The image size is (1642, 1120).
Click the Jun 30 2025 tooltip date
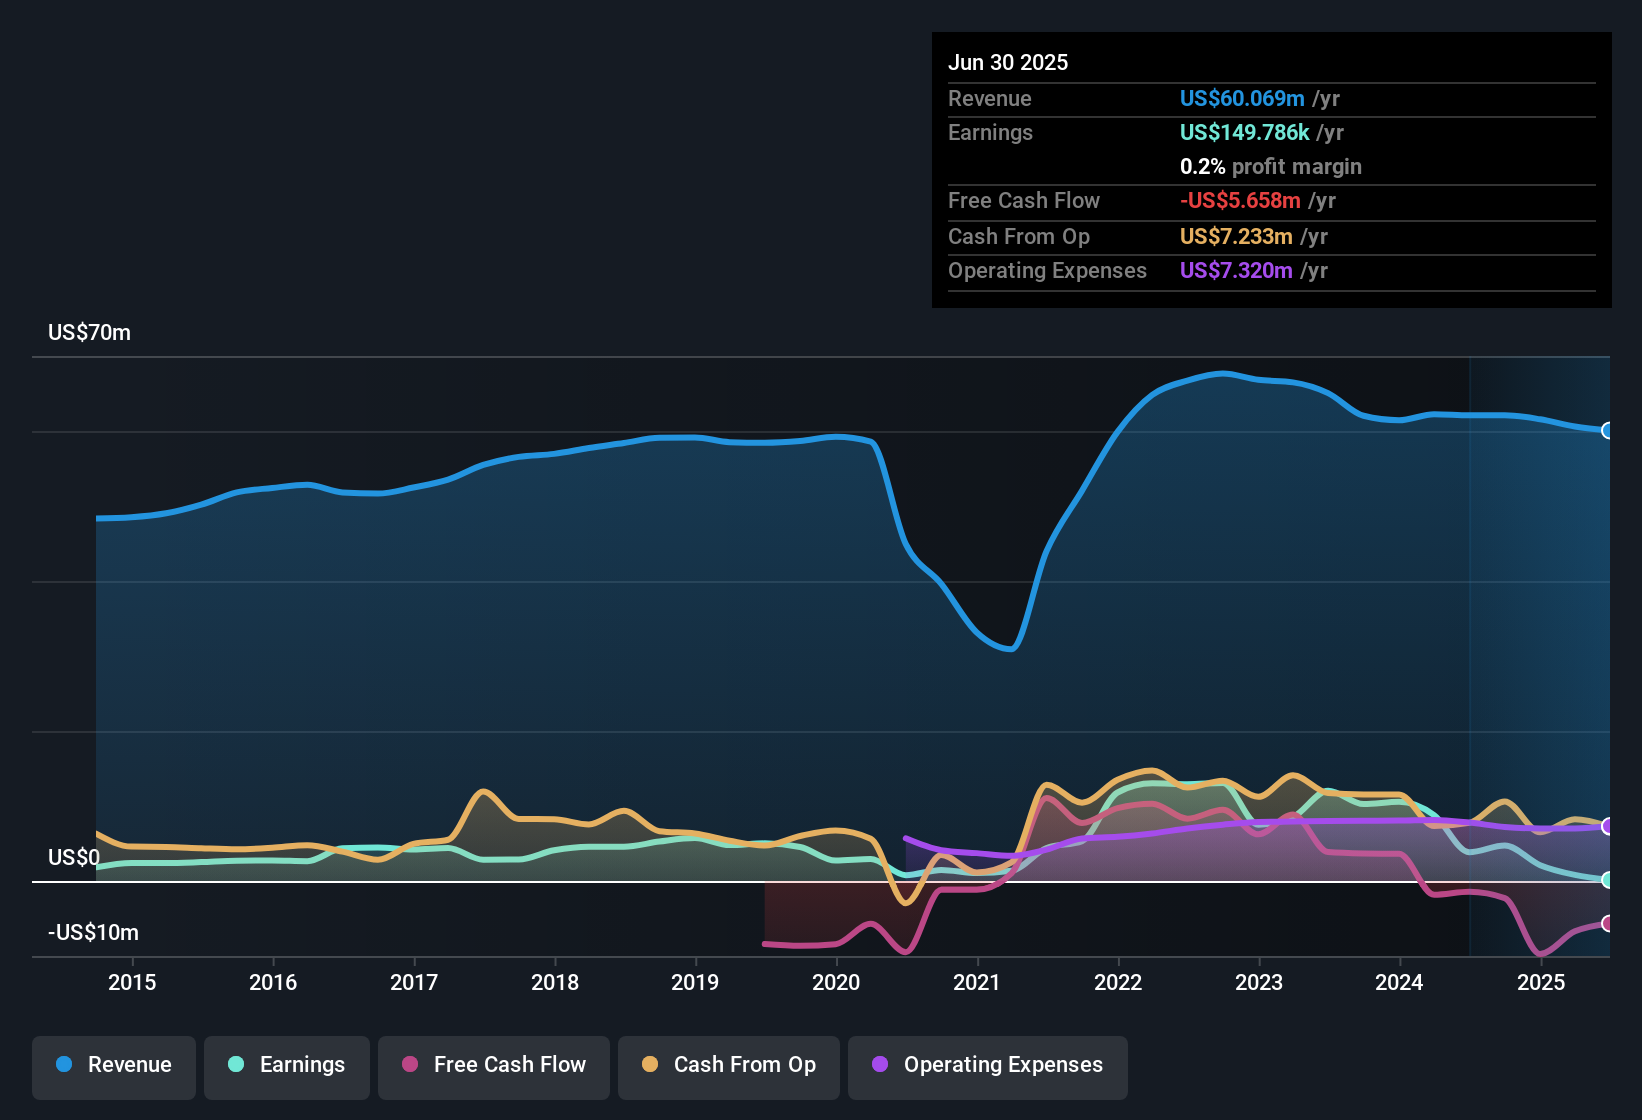1008,62
